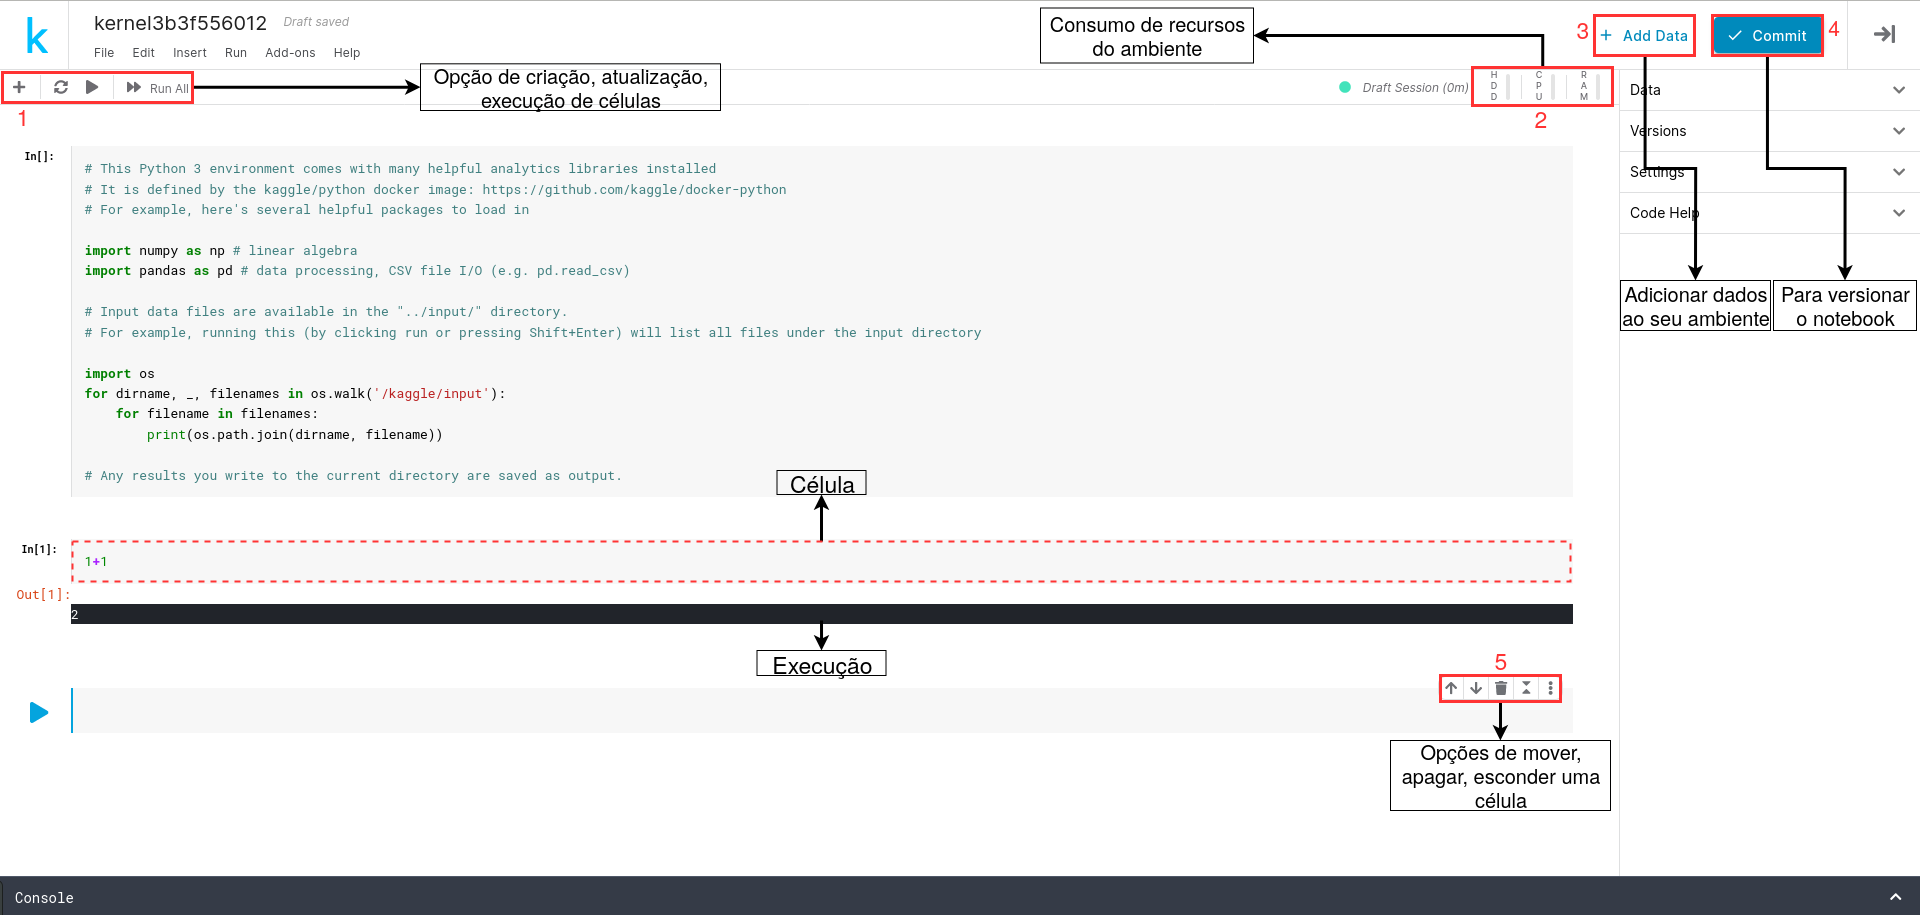This screenshot has height=917, width=1921.
Task: Expand the Versions panel section
Action: [1898, 131]
